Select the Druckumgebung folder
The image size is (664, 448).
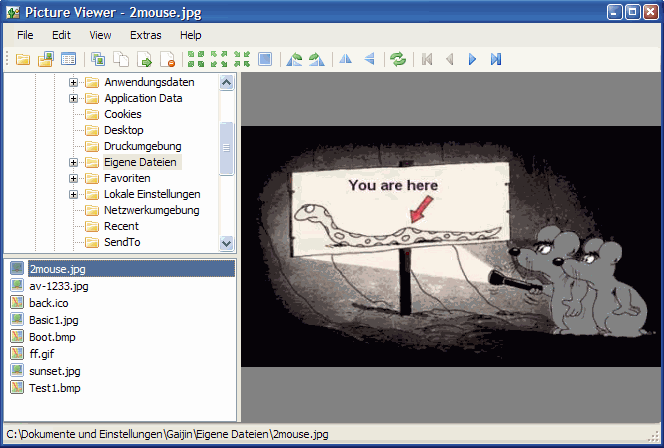(143, 147)
